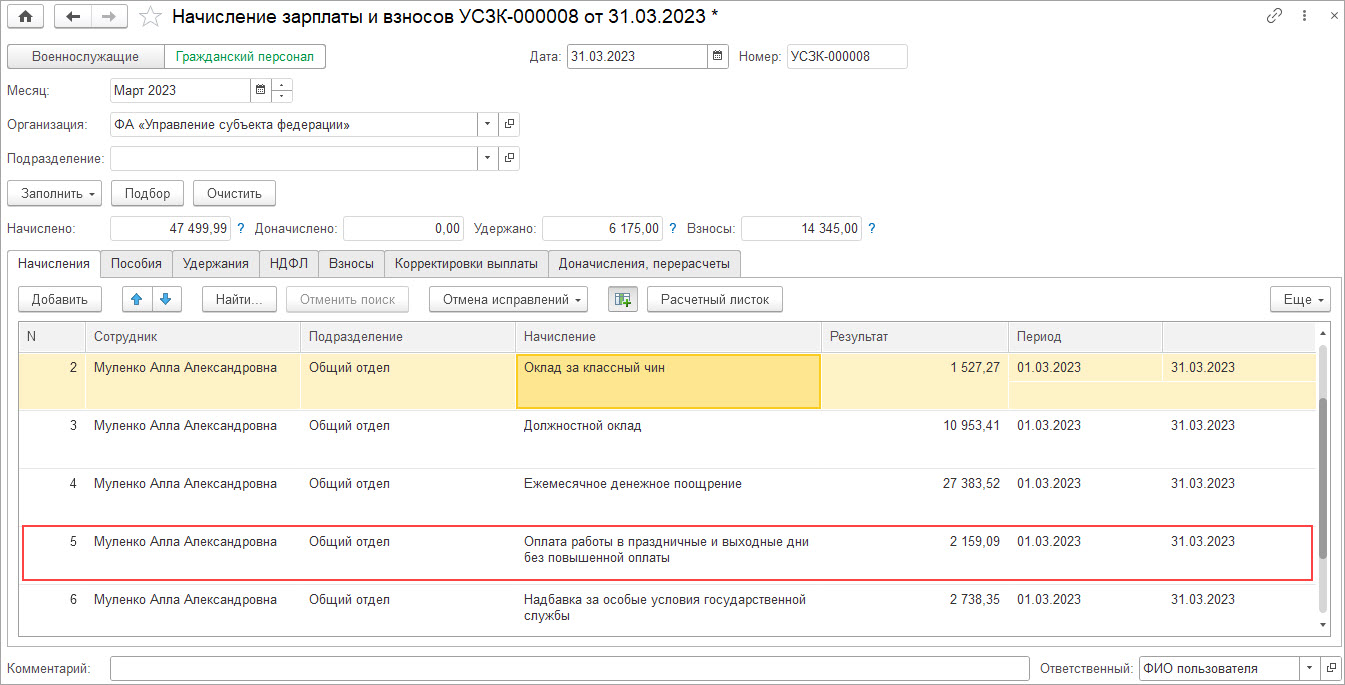
Task: Select the Оклад за классный чин cell
Action: pyautogui.click(x=668, y=381)
